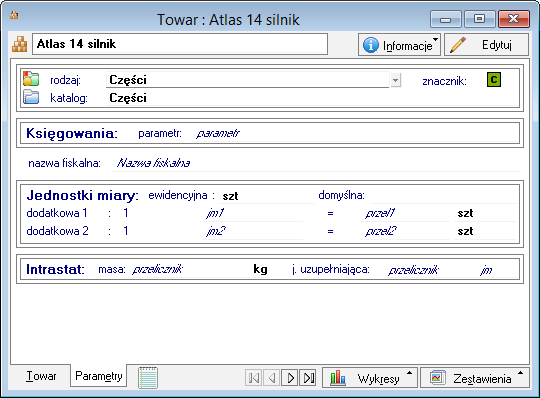The height and width of the screenshot is (398, 540).
Task: Minimize the Towar window
Action: pyautogui.click(x=445, y=19)
